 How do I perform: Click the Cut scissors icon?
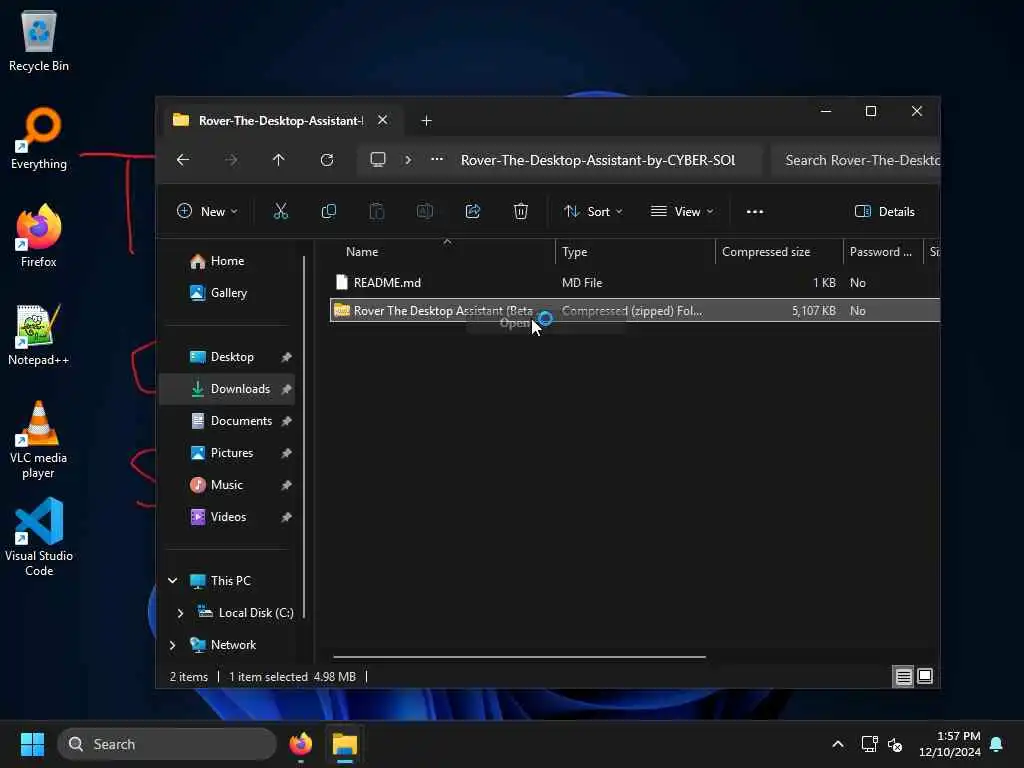tap(280, 211)
